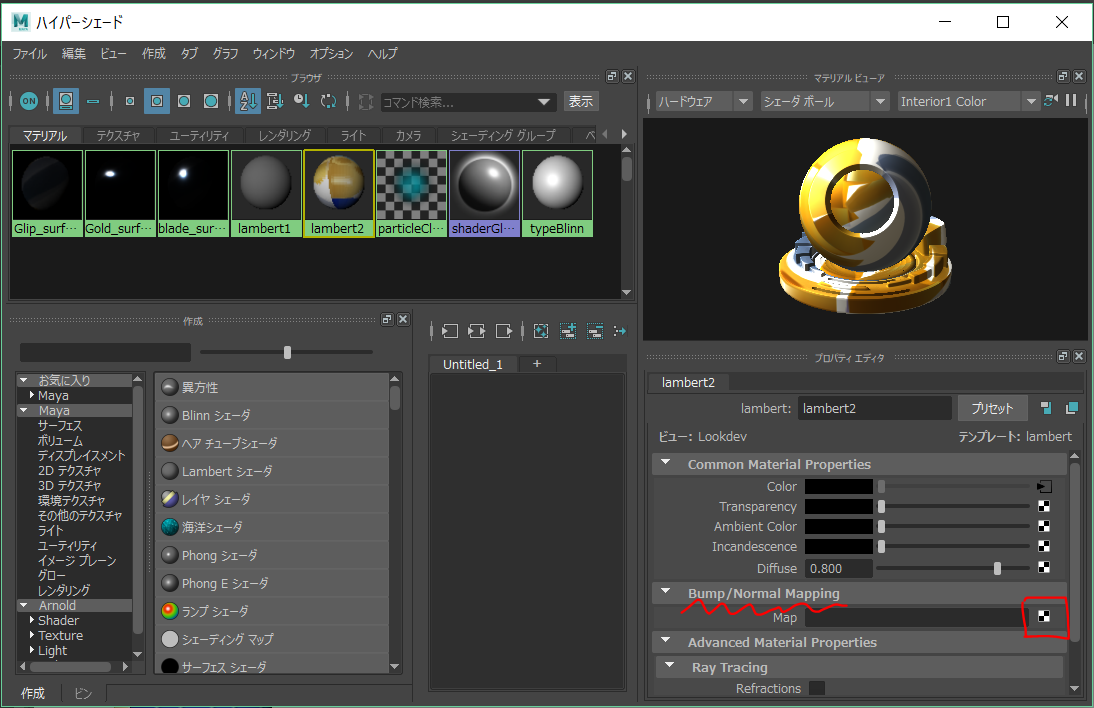
Task: Collapse Common Material Properties section
Action: (666, 462)
